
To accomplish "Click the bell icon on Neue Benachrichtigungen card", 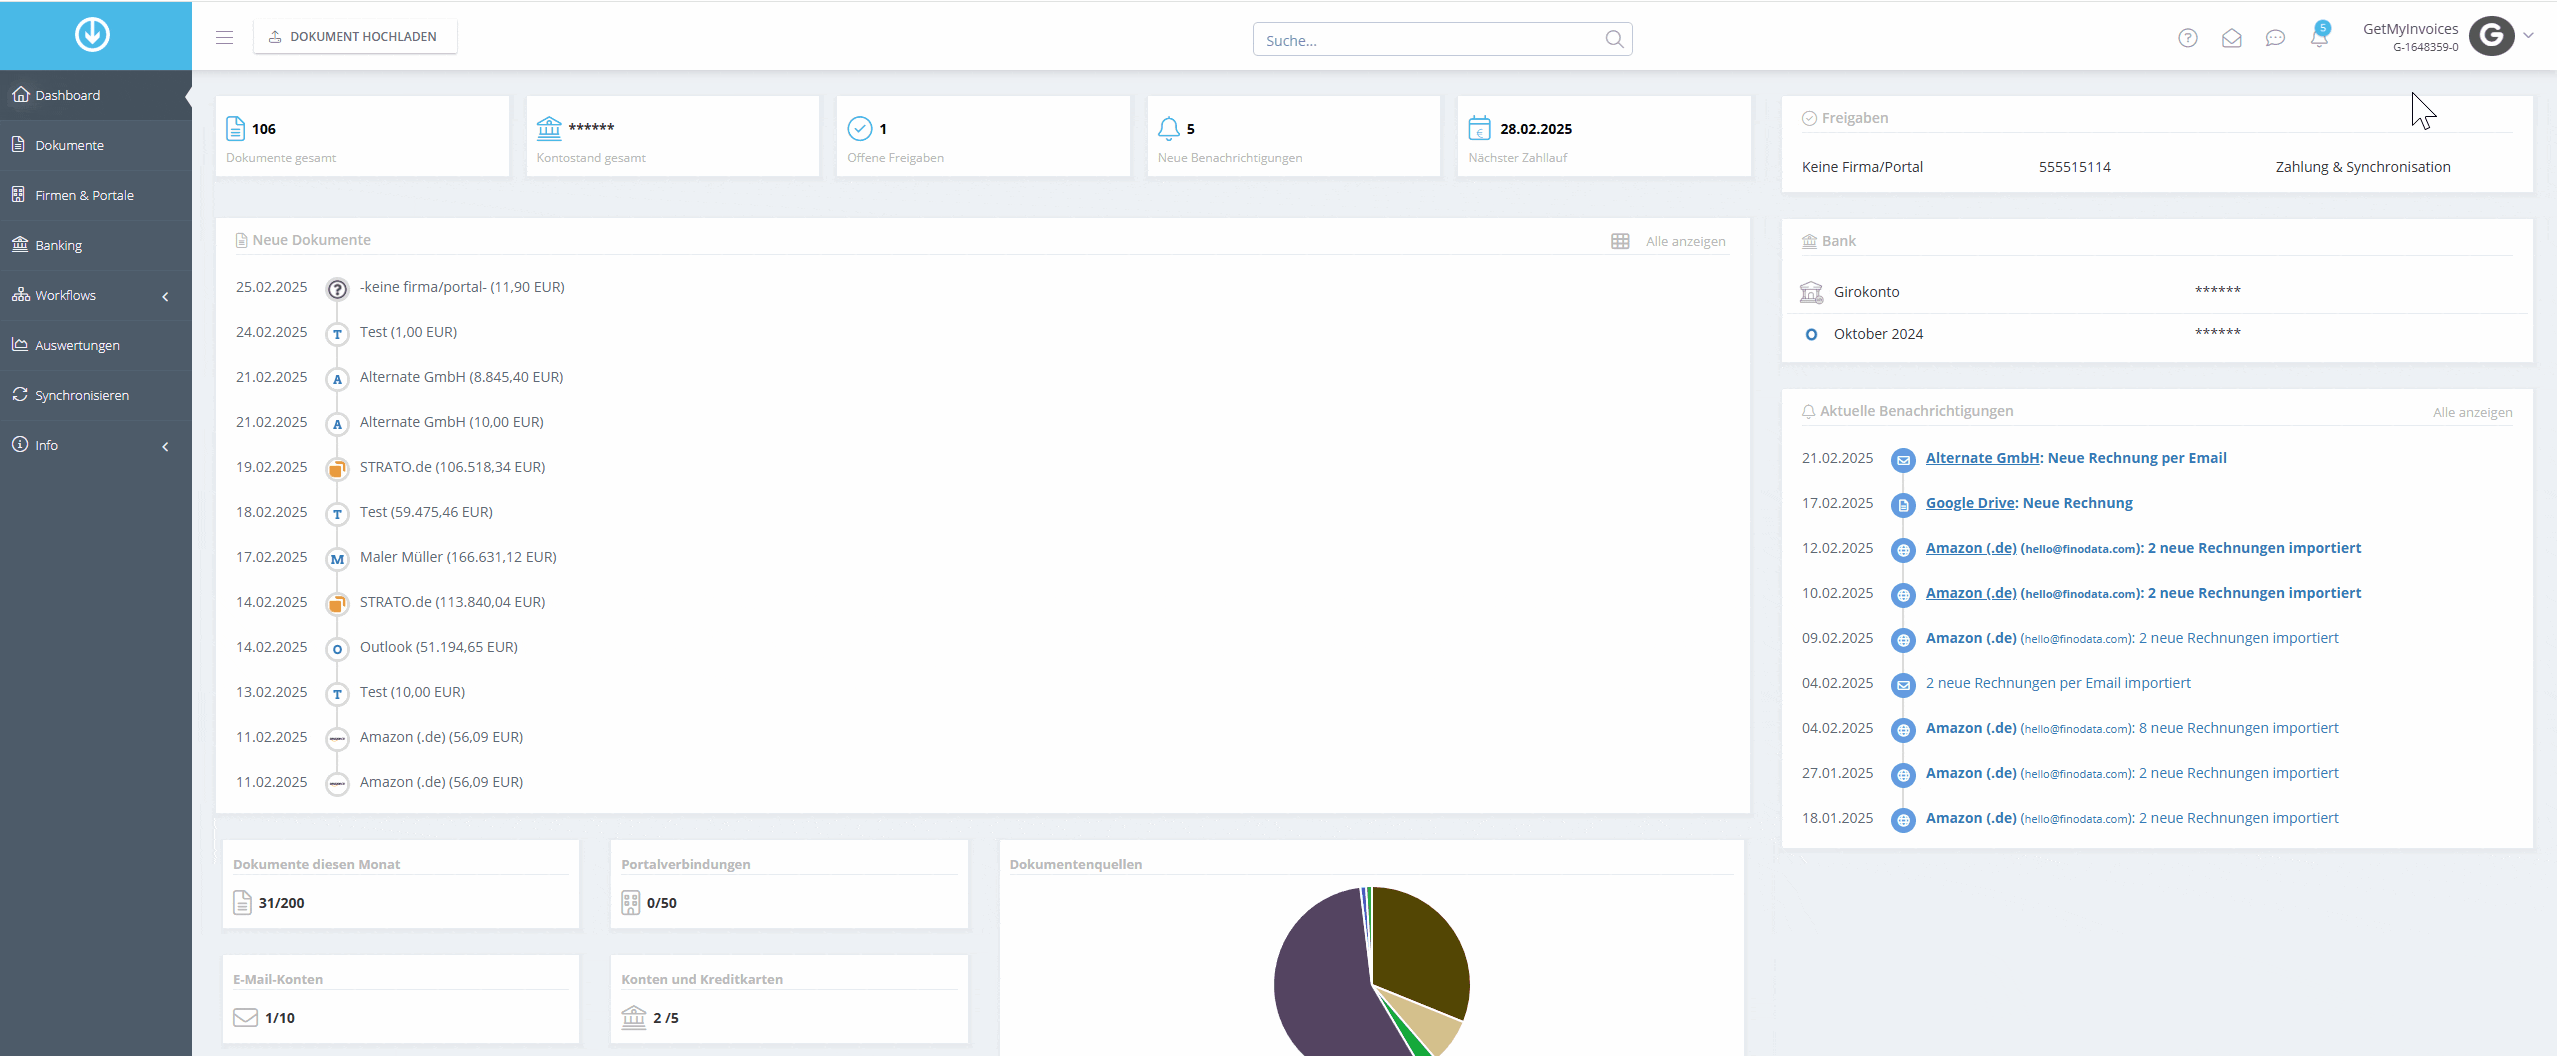I will tap(1169, 128).
